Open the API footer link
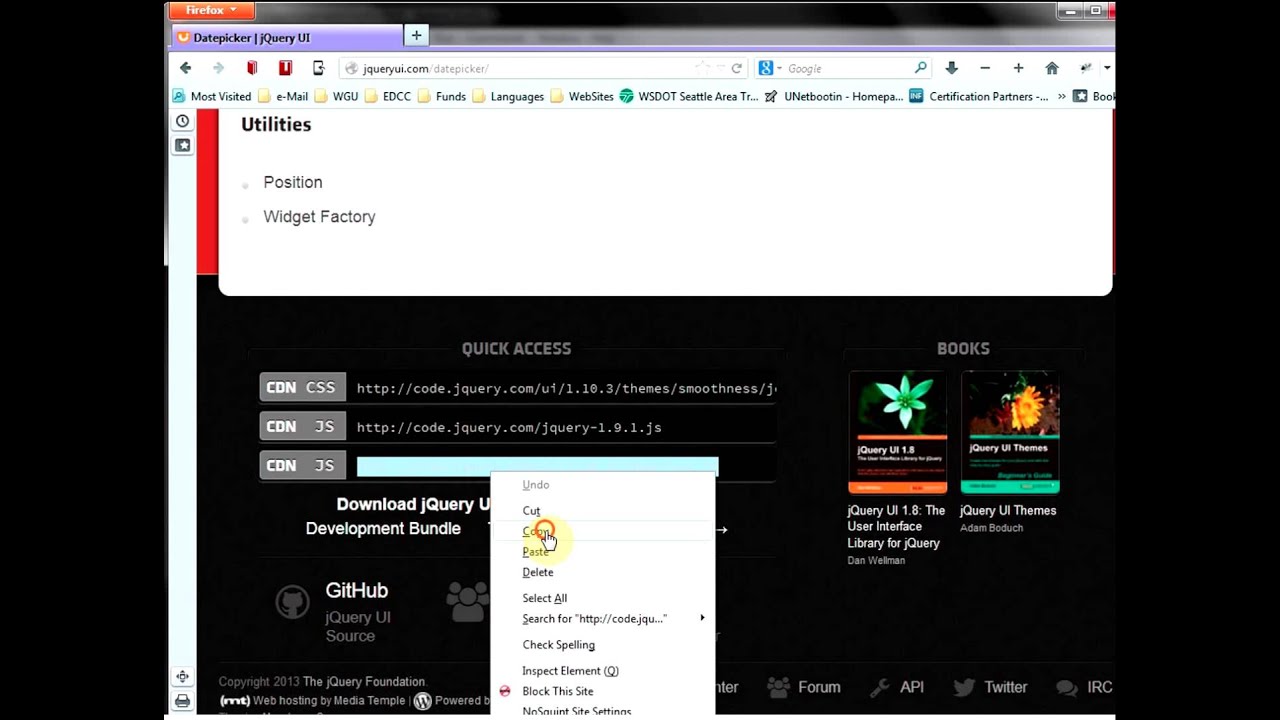 (x=897, y=687)
